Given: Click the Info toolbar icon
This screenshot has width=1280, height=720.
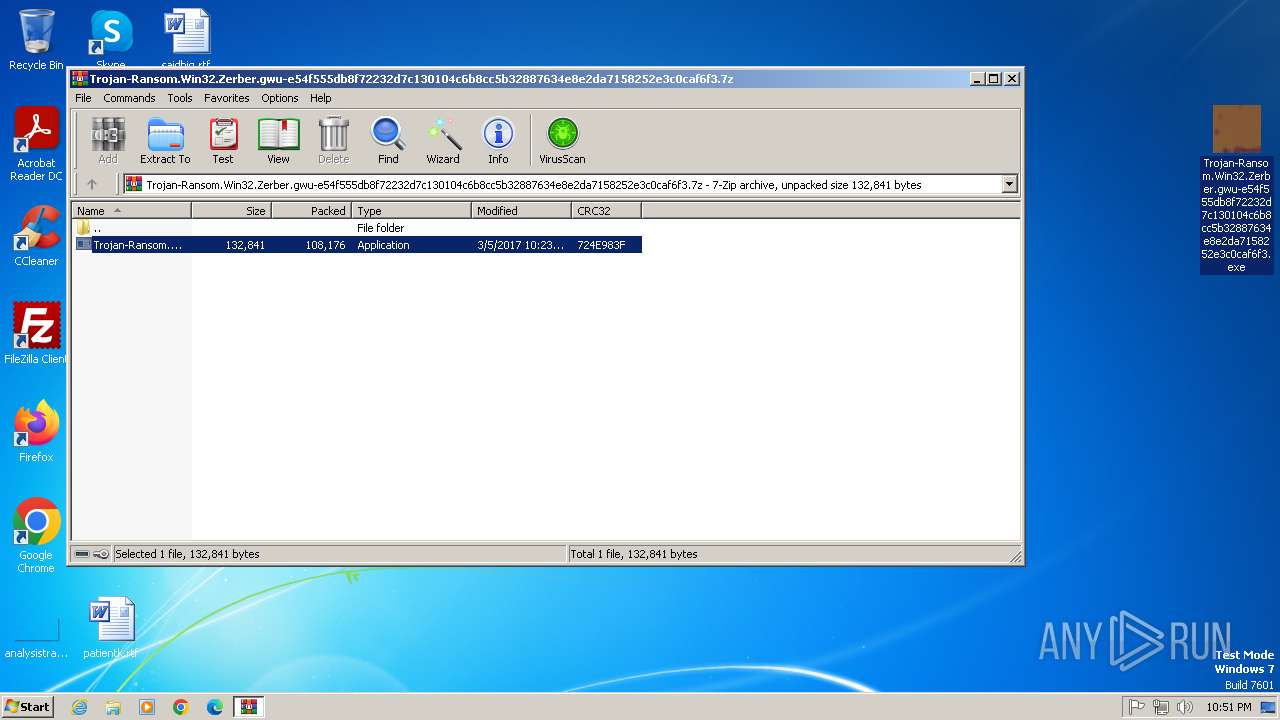Looking at the screenshot, I should pos(498,140).
